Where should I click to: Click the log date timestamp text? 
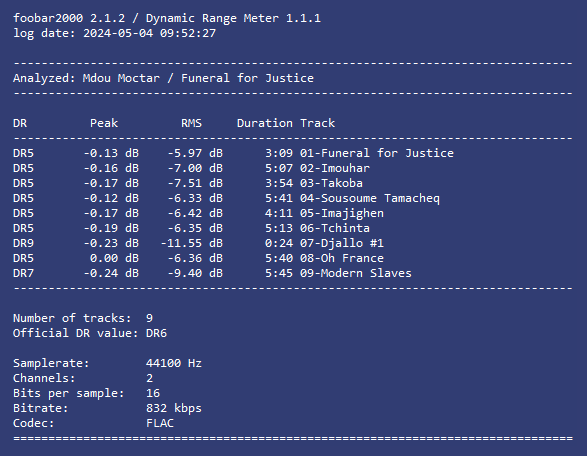coord(149,33)
